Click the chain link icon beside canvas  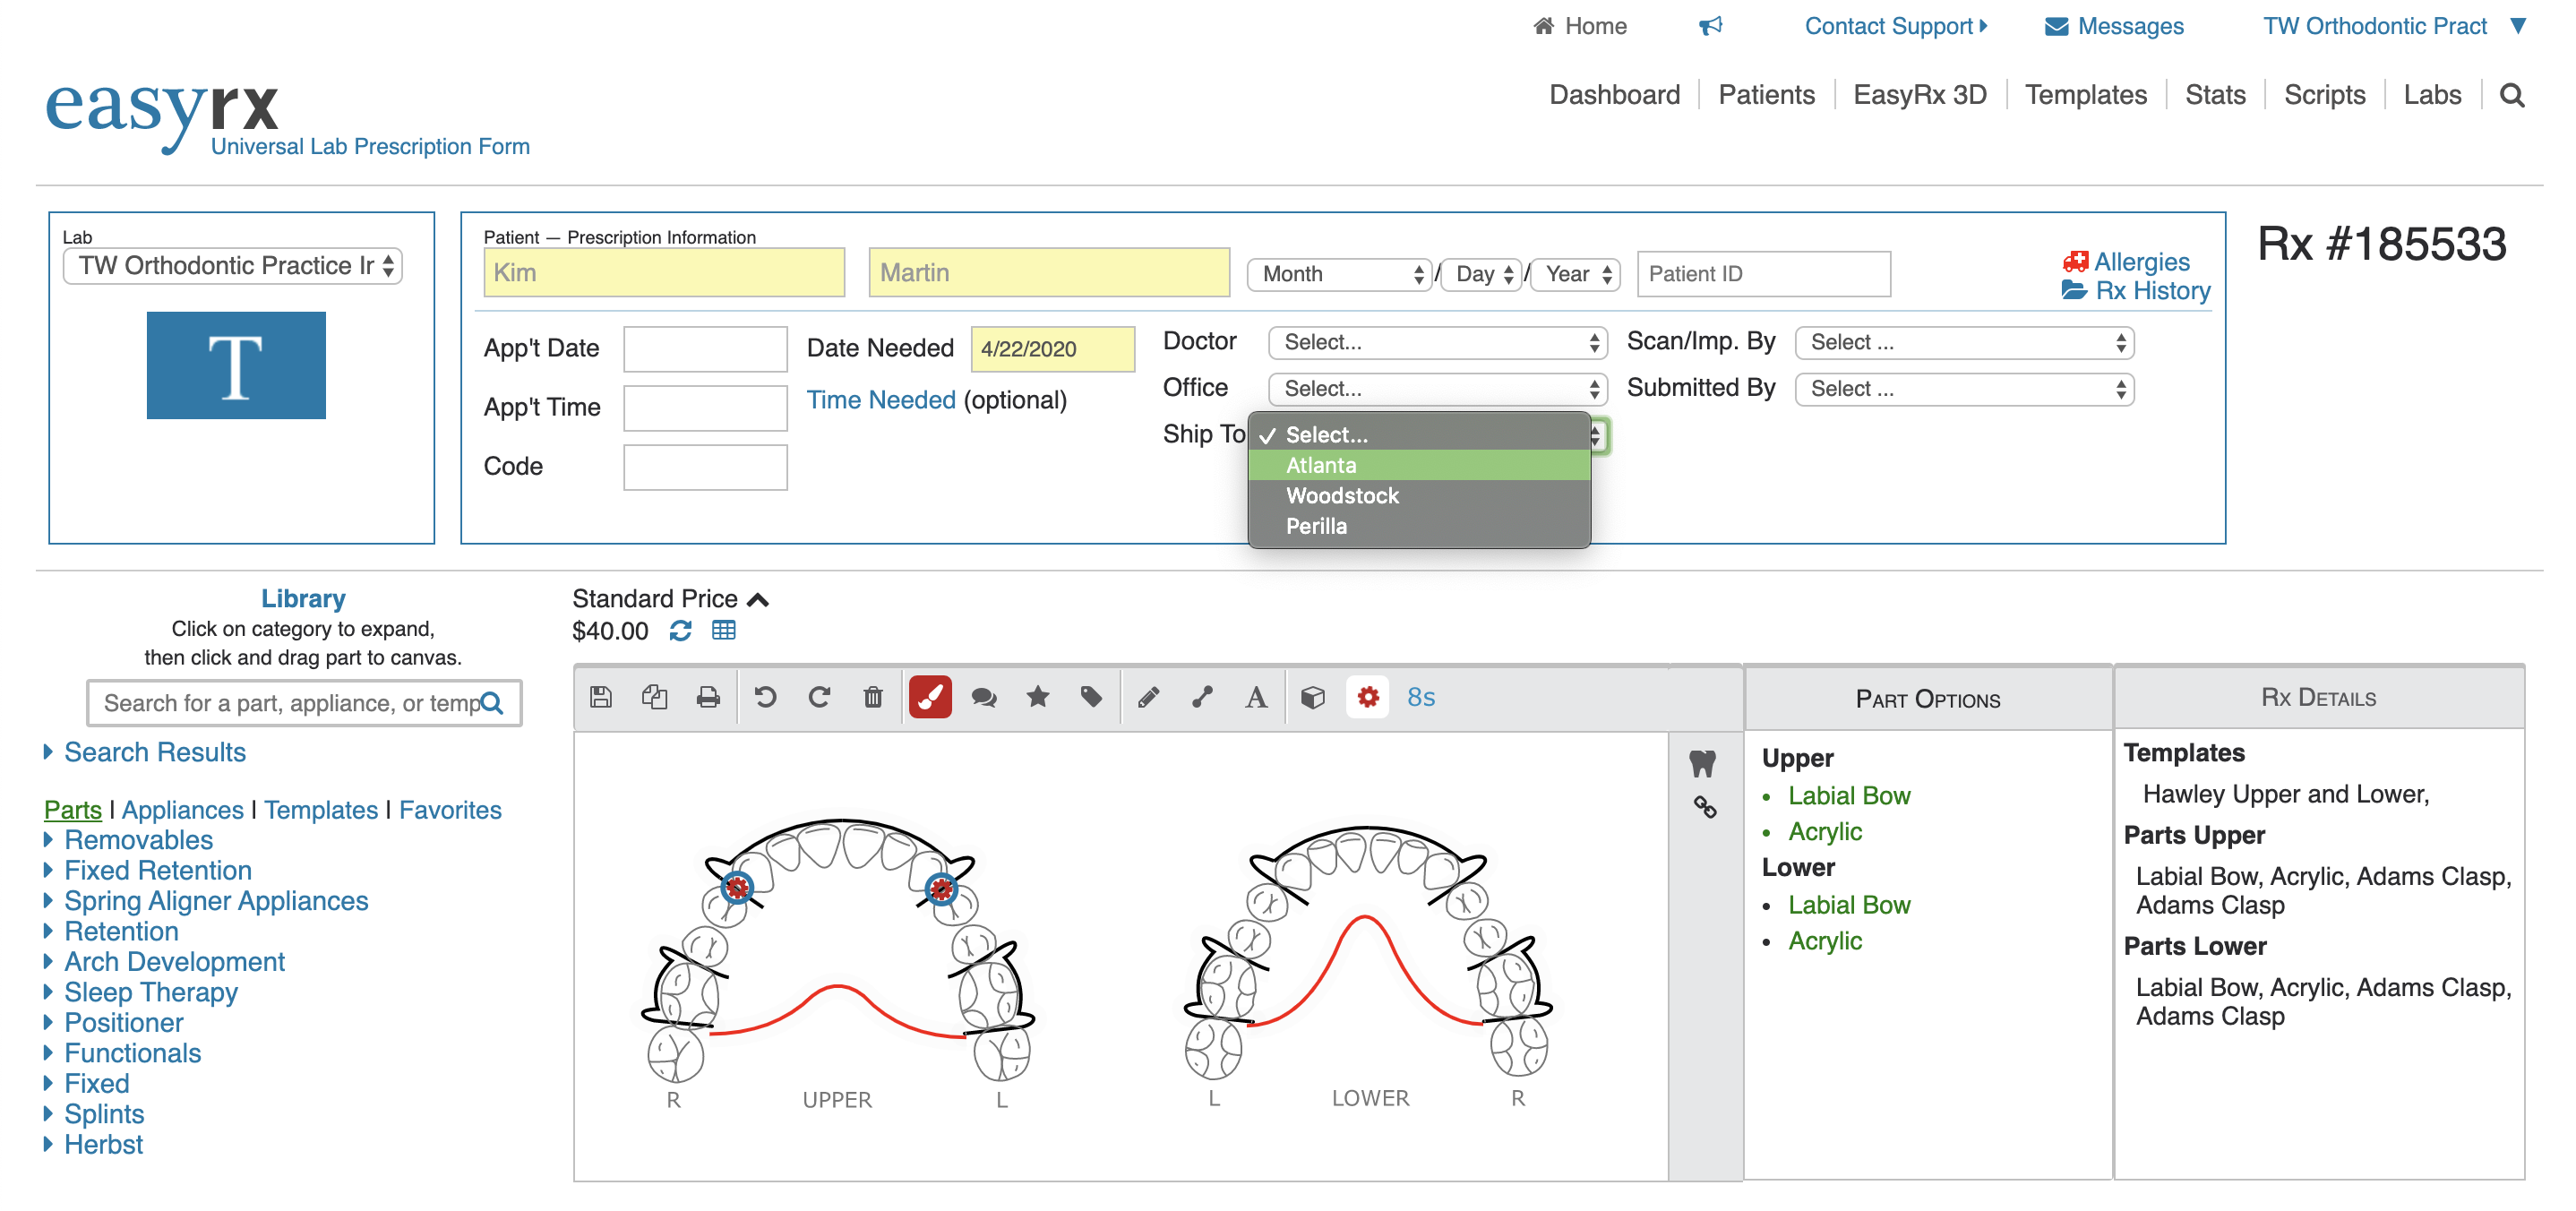[x=1704, y=807]
